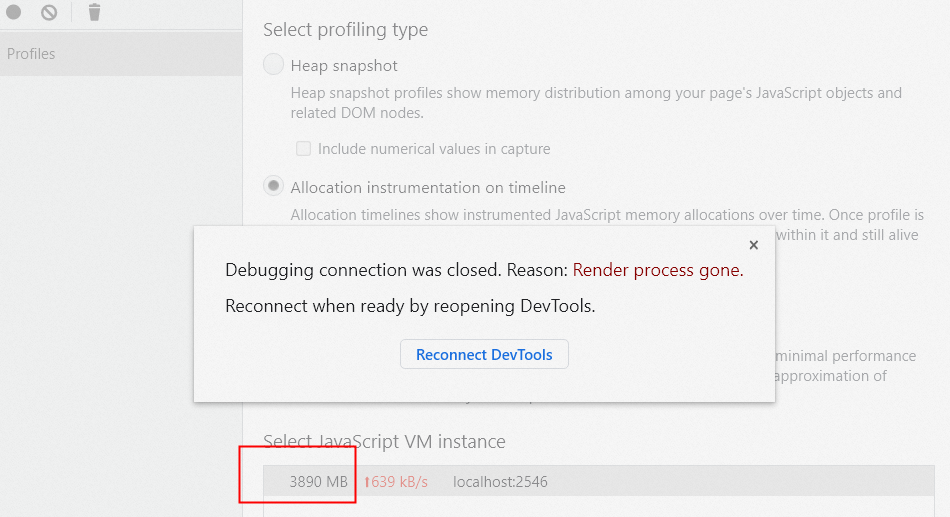The height and width of the screenshot is (517, 950).
Task: Click the red Render process gone text
Action: [x=657, y=270]
